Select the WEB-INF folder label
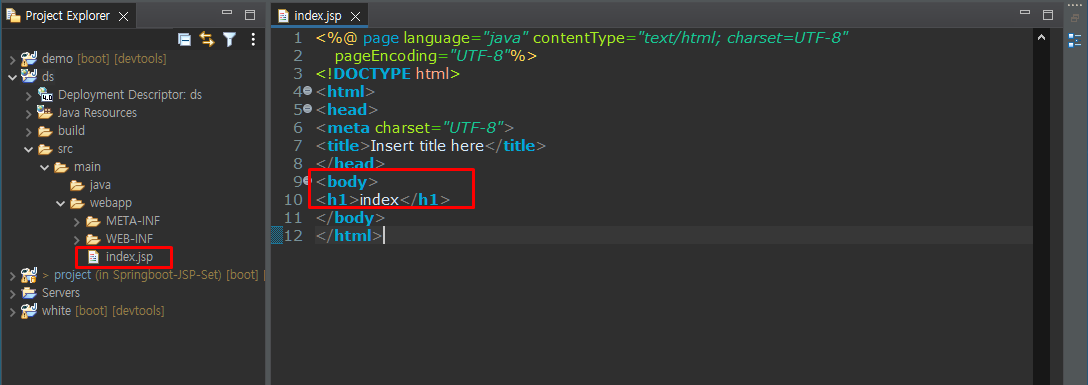The width and height of the screenshot is (1088, 385). pyautogui.click(x=129, y=239)
